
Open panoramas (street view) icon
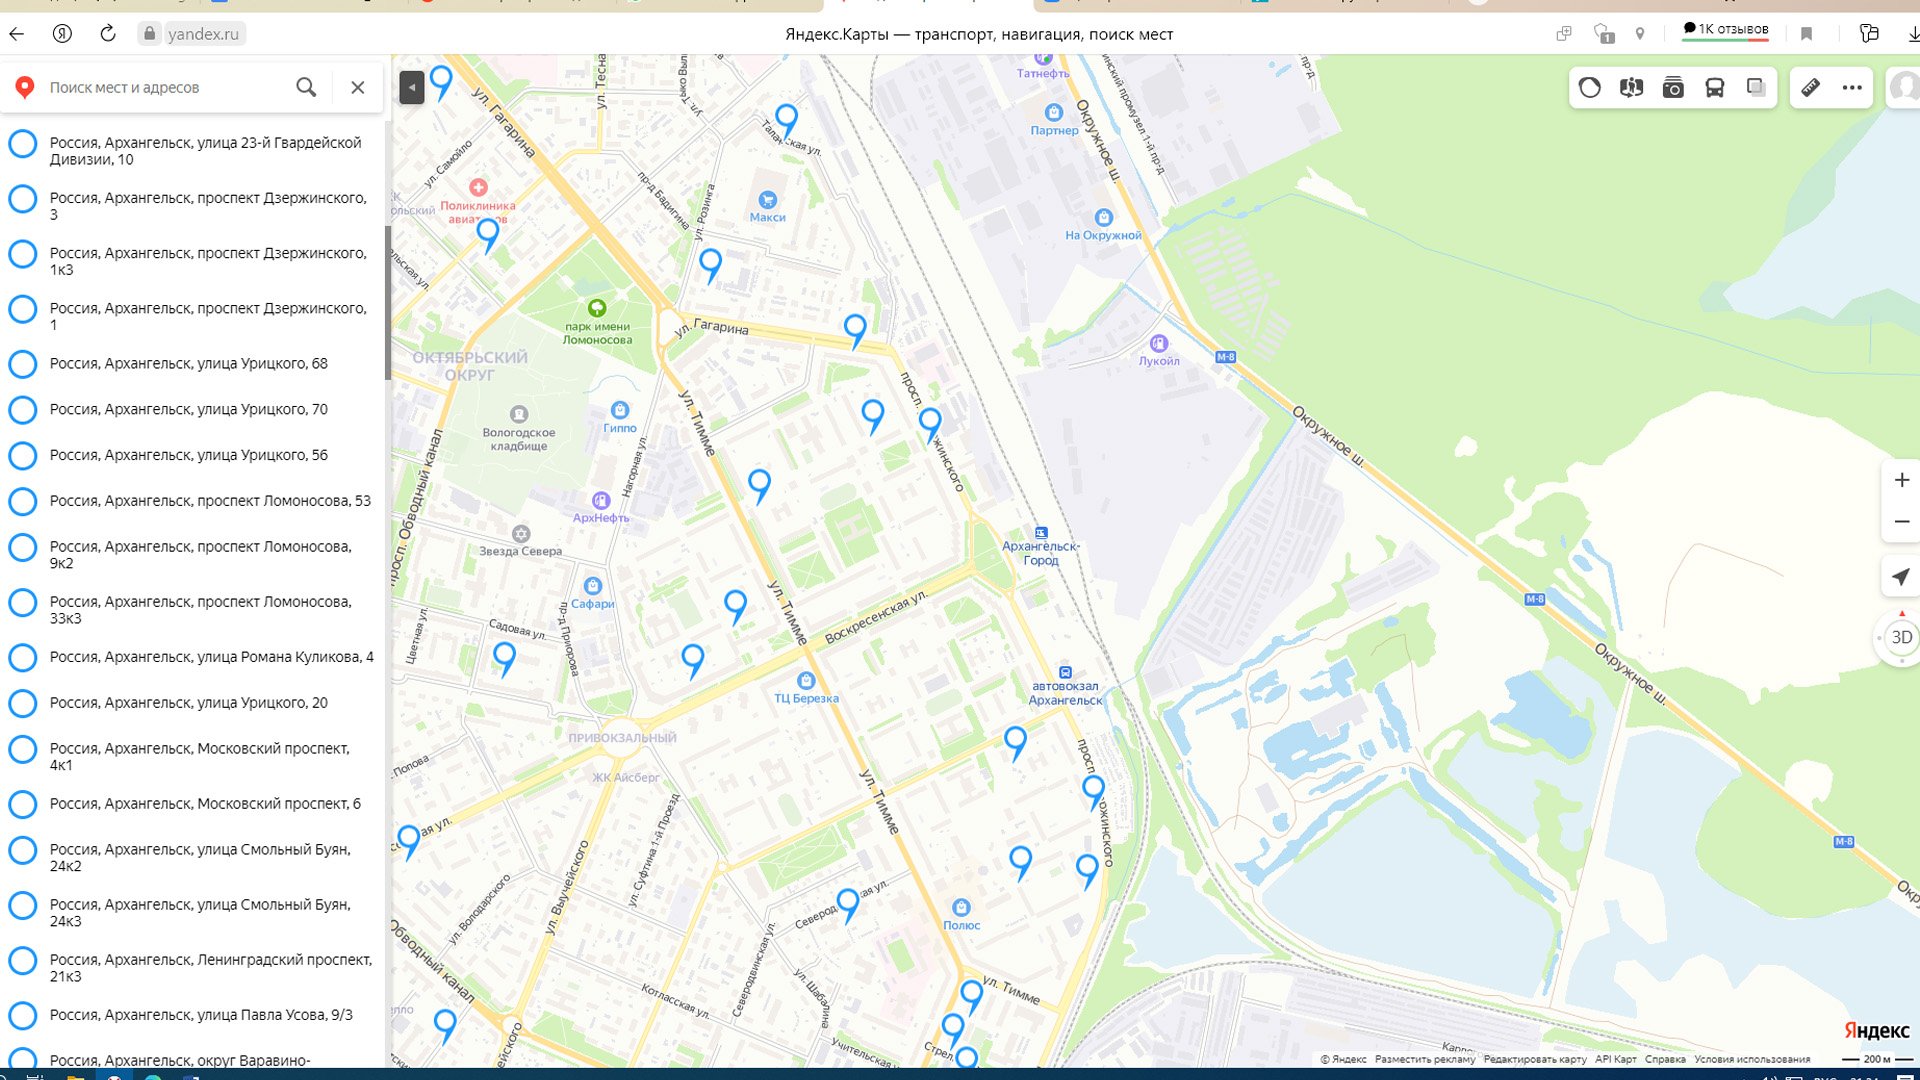1632,88
